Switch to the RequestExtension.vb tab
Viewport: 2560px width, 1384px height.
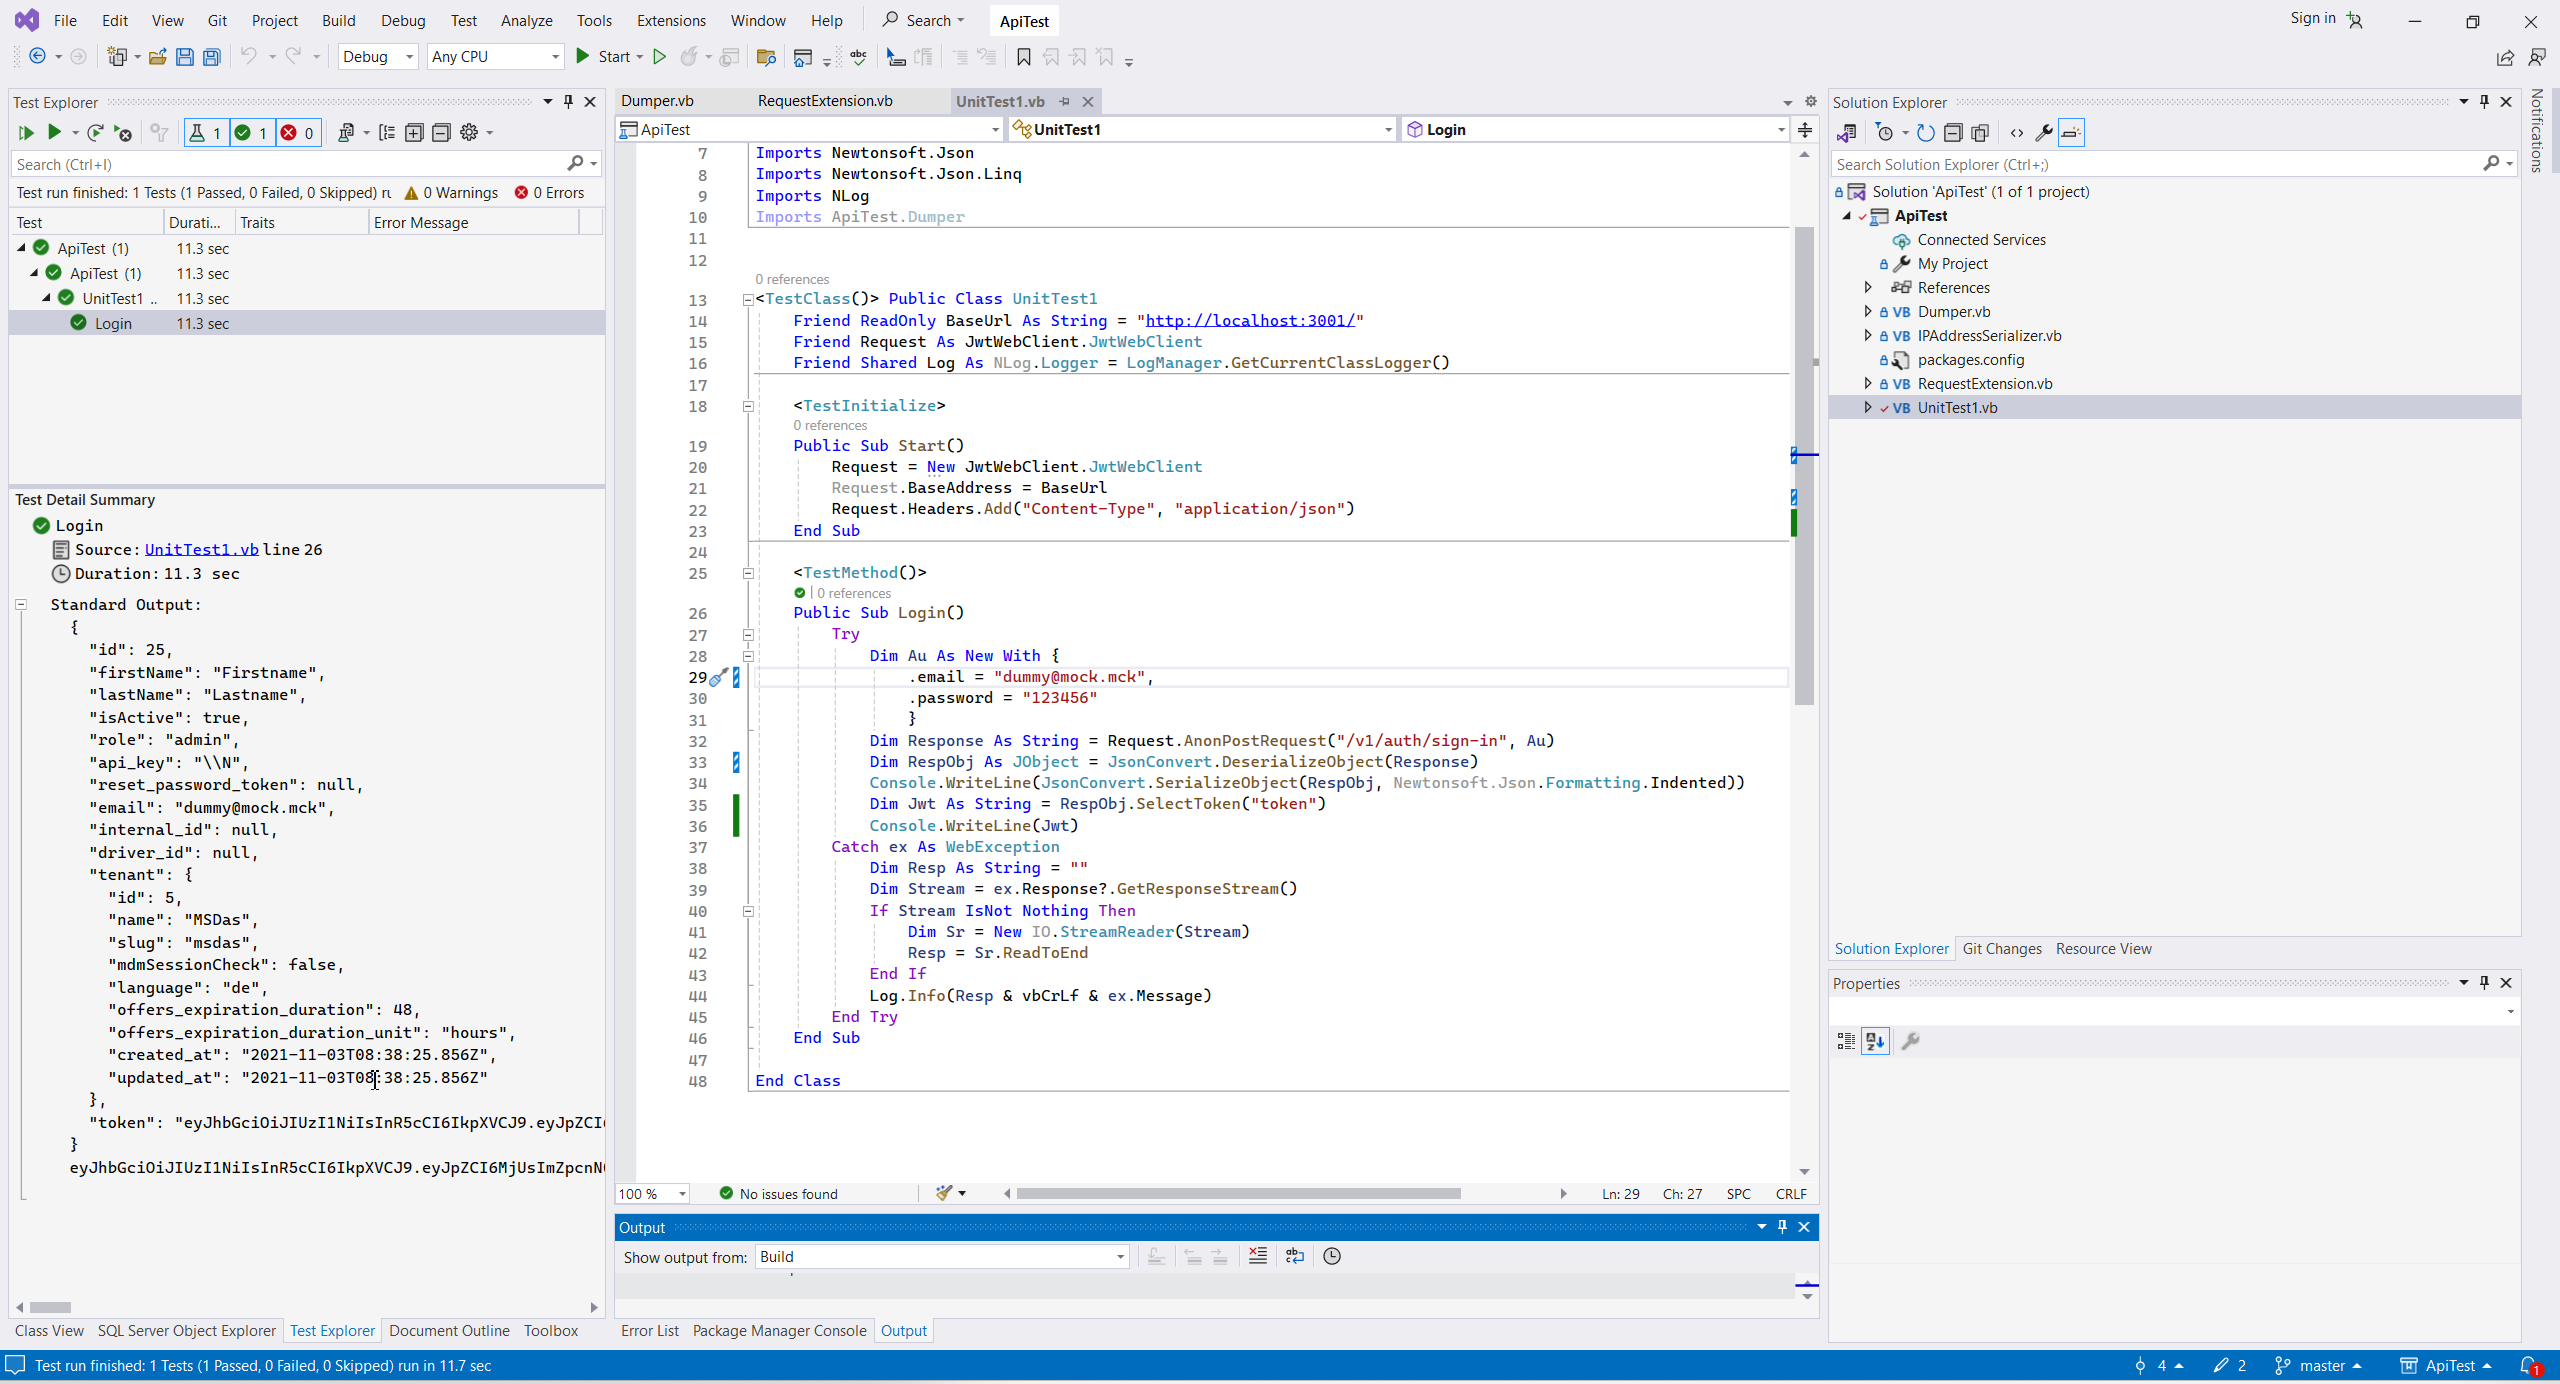click(825, 101)
